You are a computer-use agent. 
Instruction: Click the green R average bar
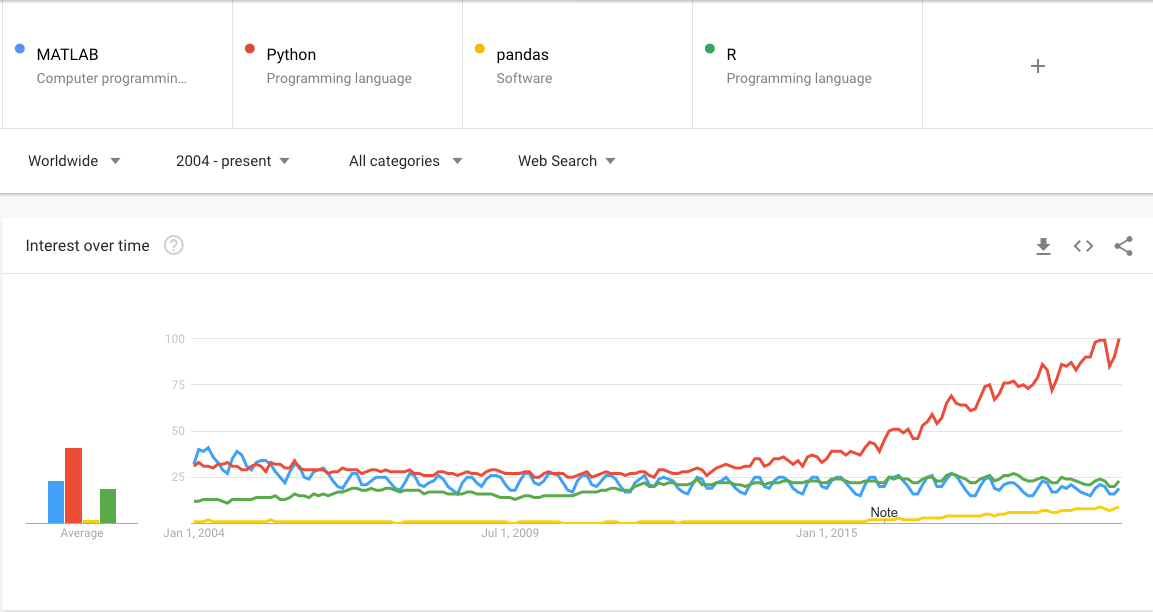[x=108, y=506]
